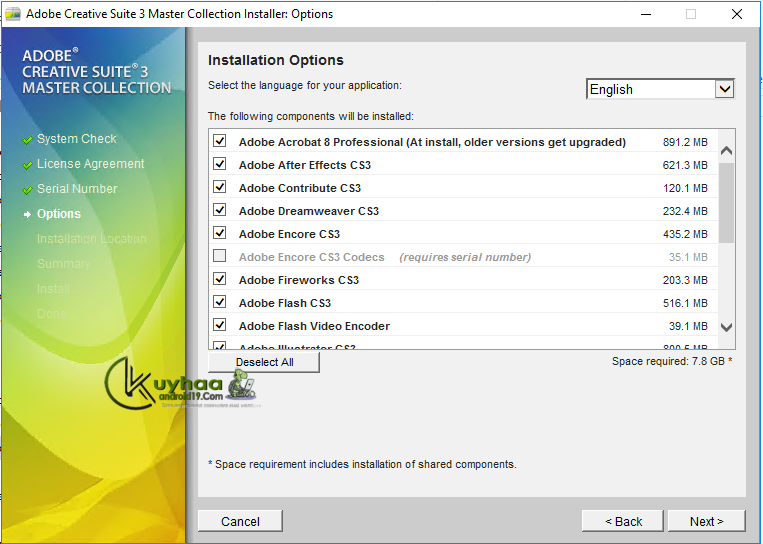The image size is (763, 544).
Task: Go back with the < Back button
Action: (x=623, y=521)
